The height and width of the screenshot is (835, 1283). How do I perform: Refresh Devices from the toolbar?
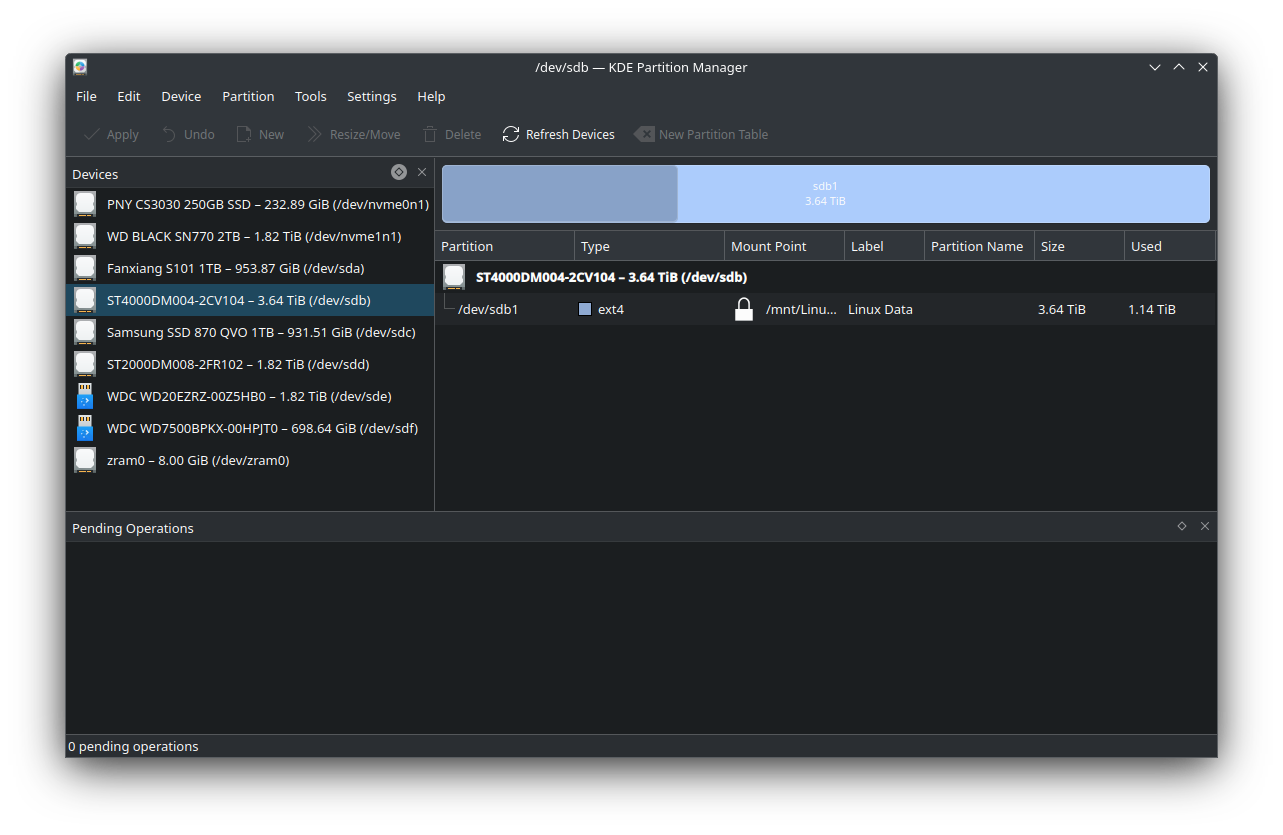(x=558, y=134)
